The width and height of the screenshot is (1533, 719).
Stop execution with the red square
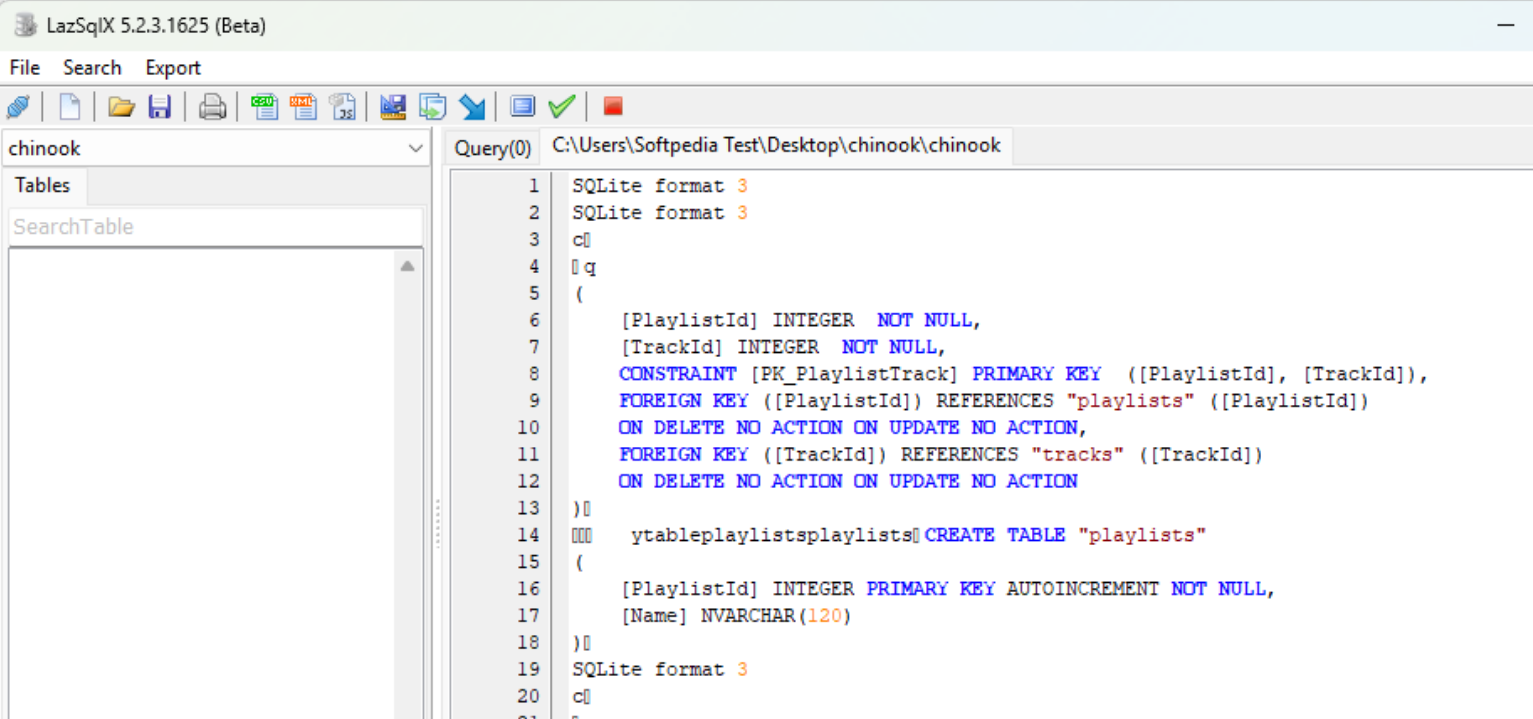(x=613, y=106)
